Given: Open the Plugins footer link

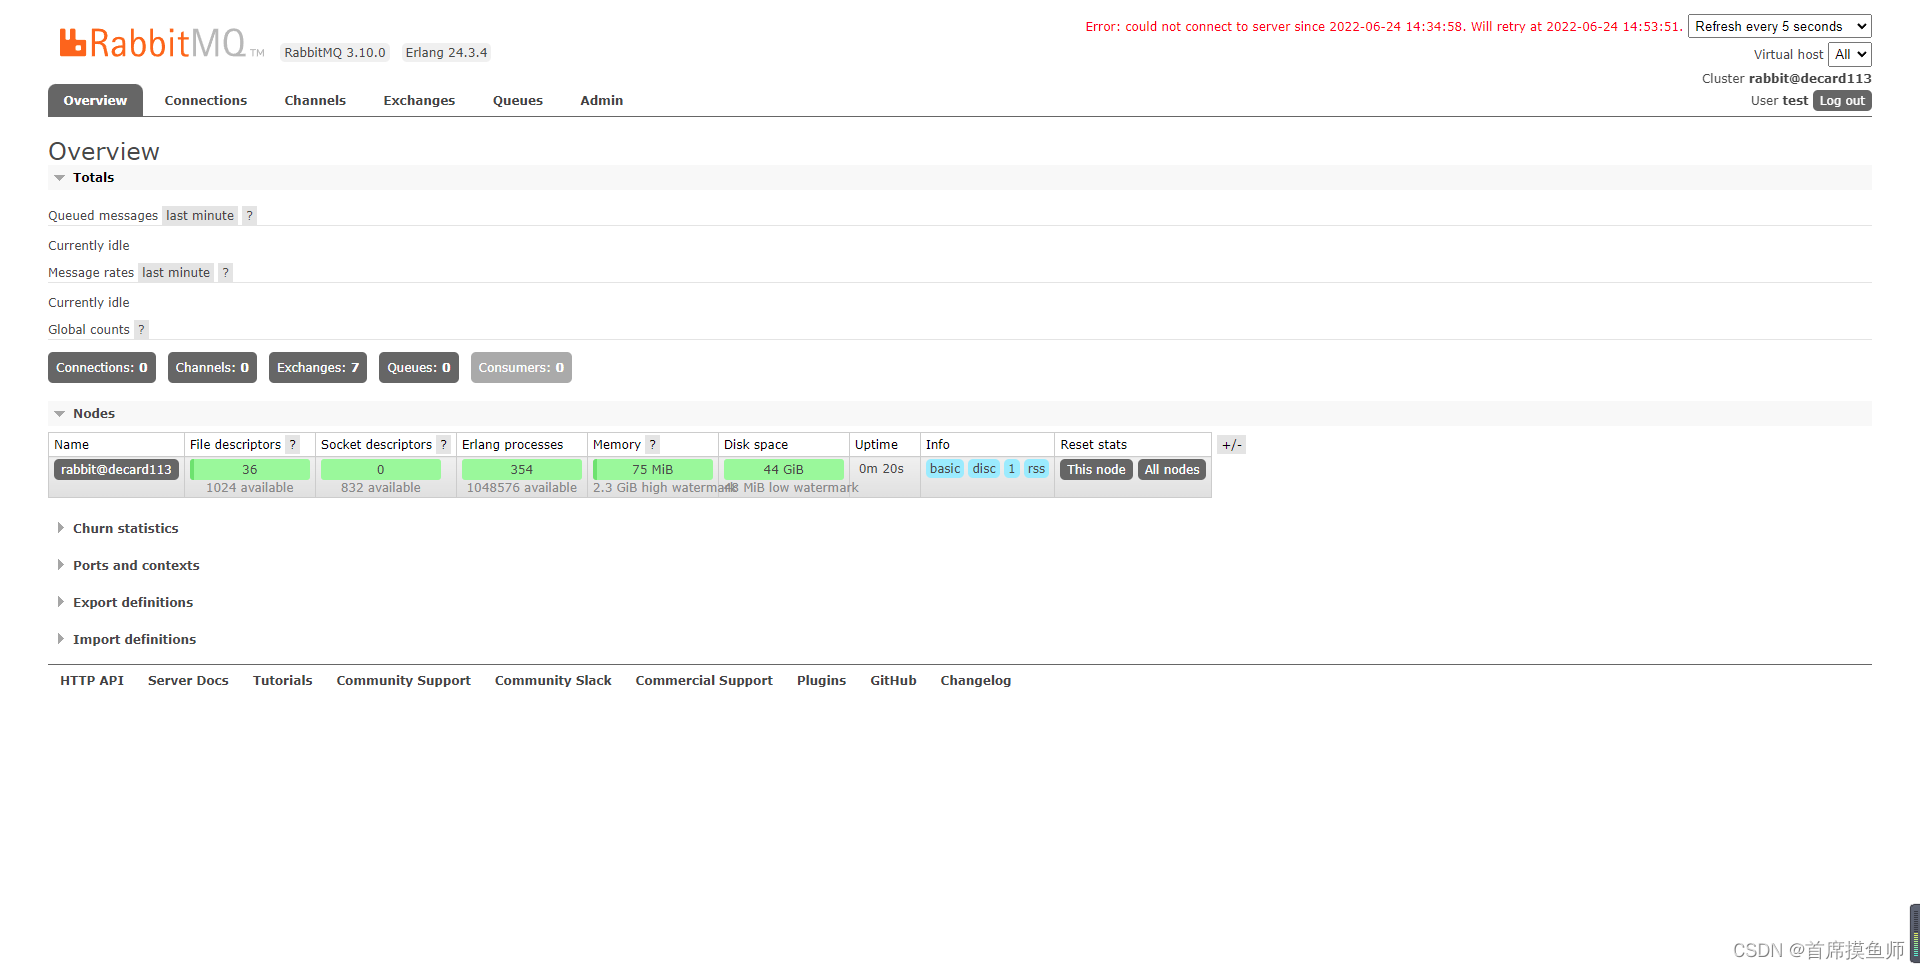Looking at the screenshot, I should (x=822, y=681).
